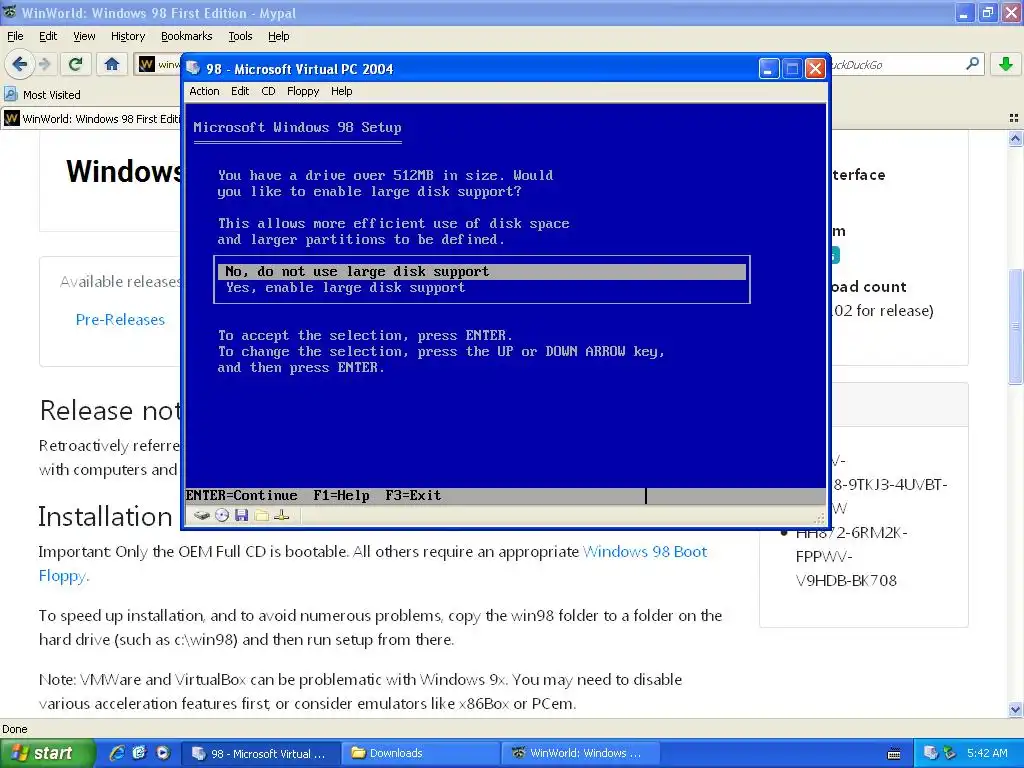Click the network adapter status icon in Virtual PC
Viewport: 1024px width, 768px height.
pos(281,515)
